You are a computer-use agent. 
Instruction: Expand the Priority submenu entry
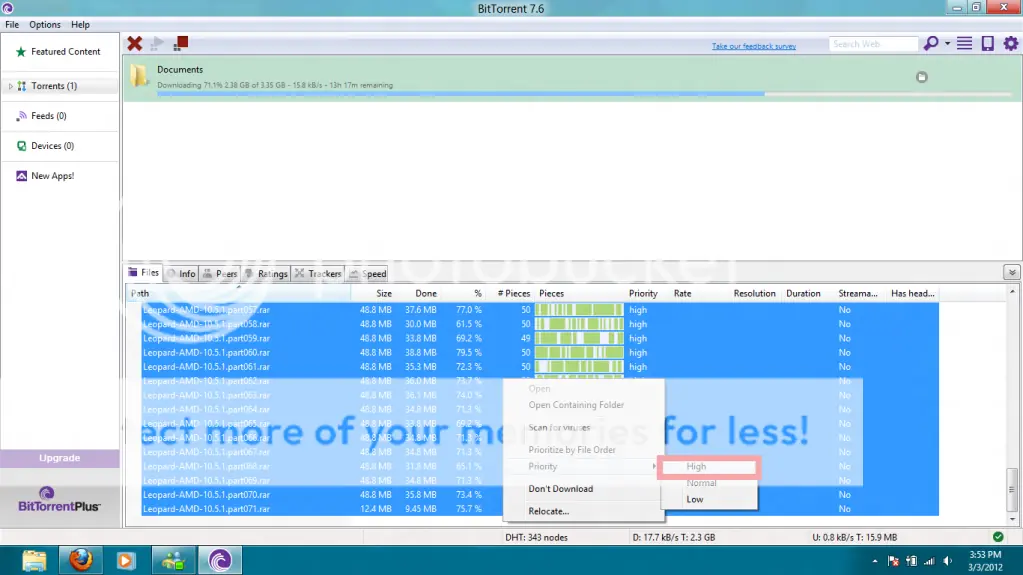pos(583,467)
